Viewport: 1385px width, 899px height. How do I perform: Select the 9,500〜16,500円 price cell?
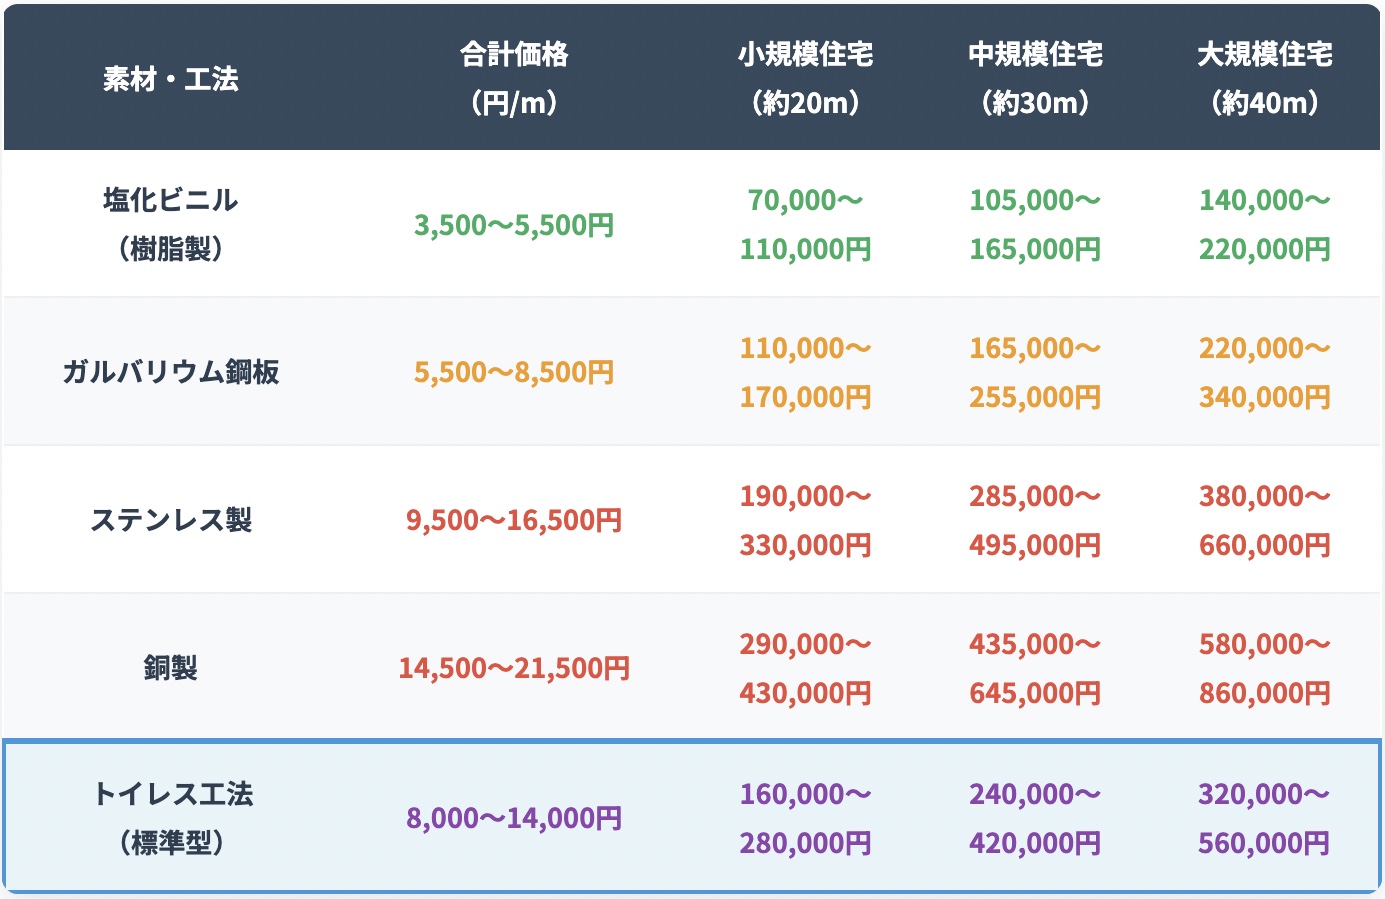(x=514, y=521)
